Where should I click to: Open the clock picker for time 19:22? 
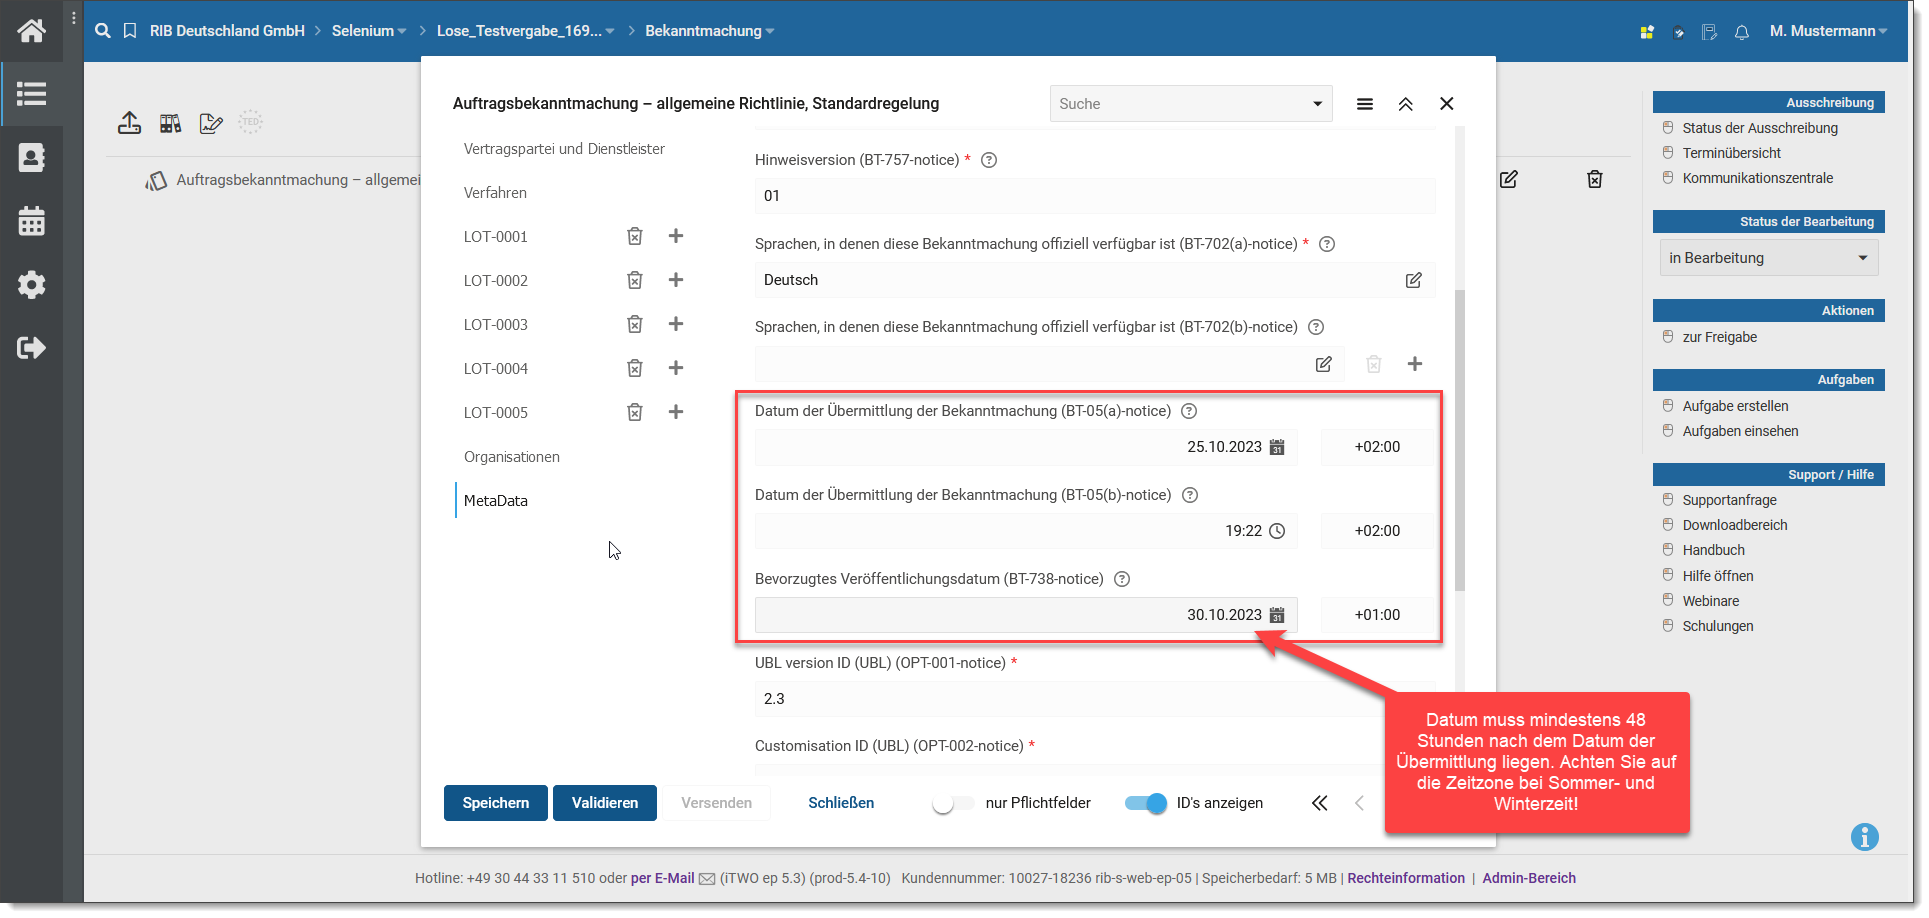(1277, 531)
